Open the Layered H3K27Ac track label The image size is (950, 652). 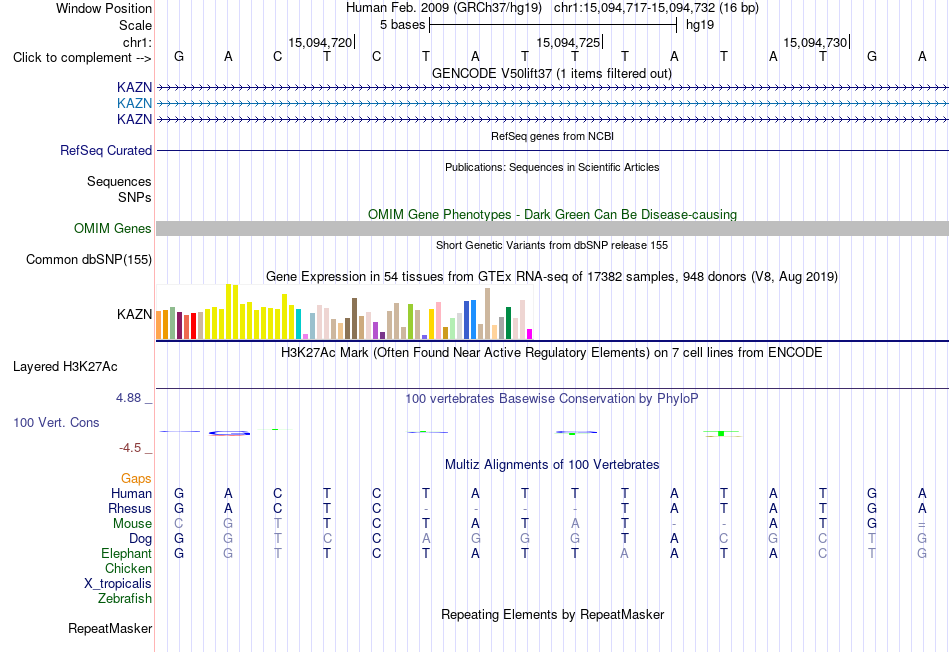(65, 367)
